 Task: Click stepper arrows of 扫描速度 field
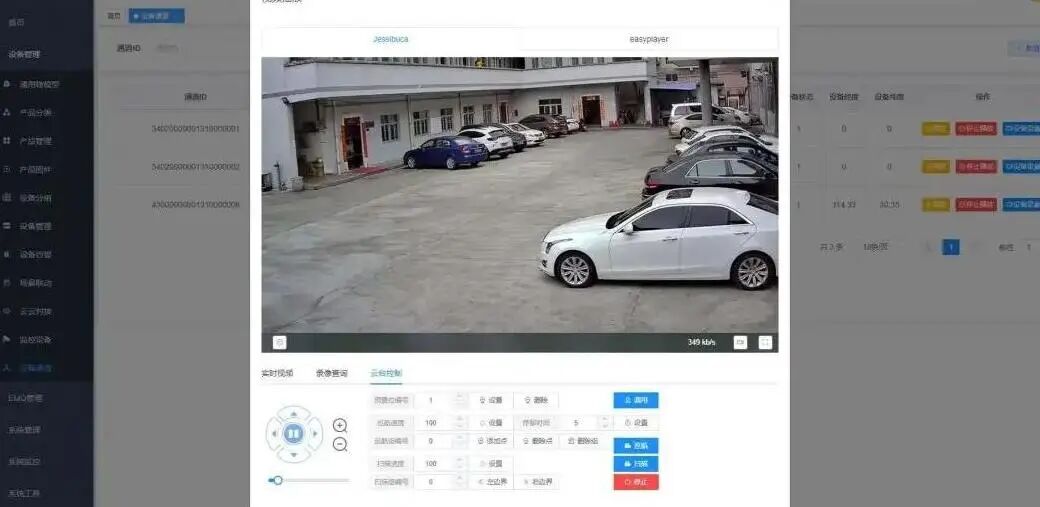coord(460,463)
